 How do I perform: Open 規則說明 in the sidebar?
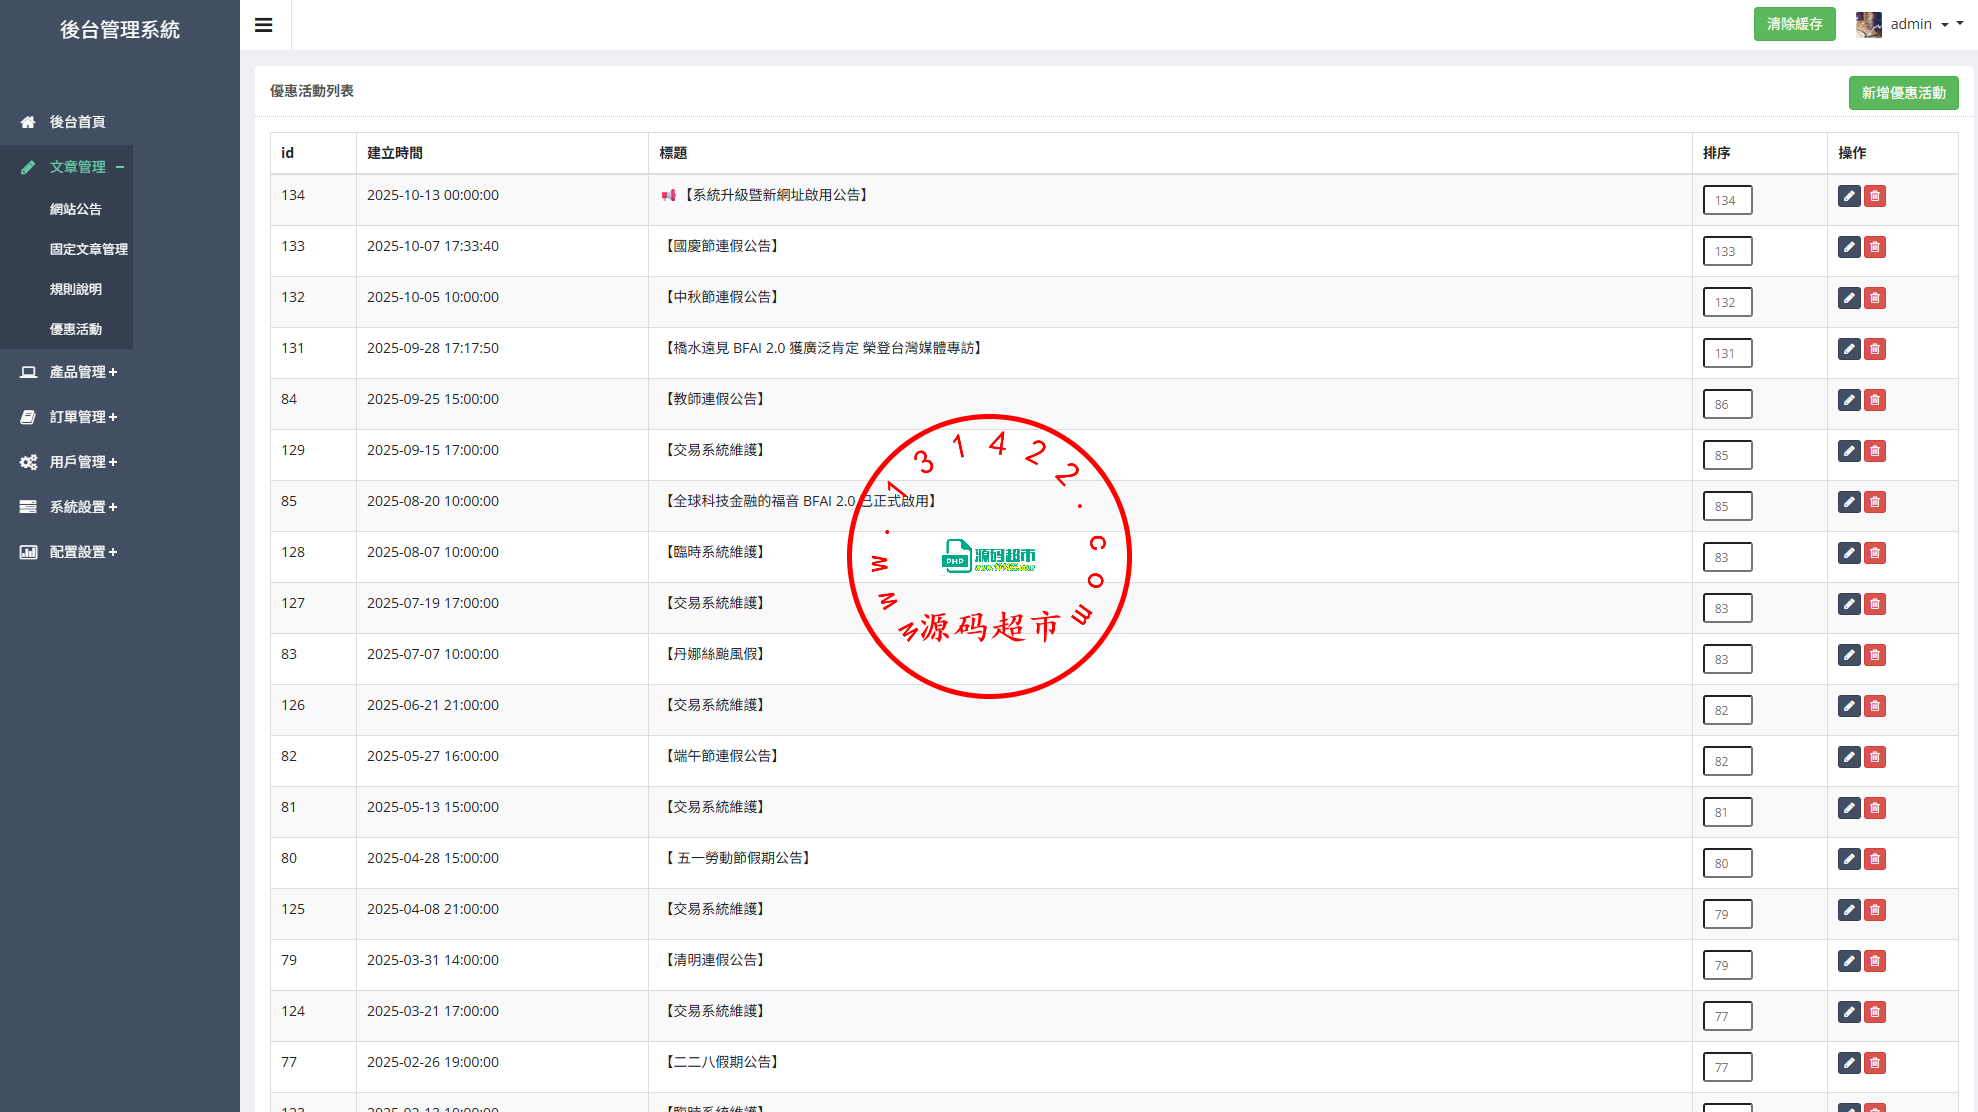pos(76,289)
